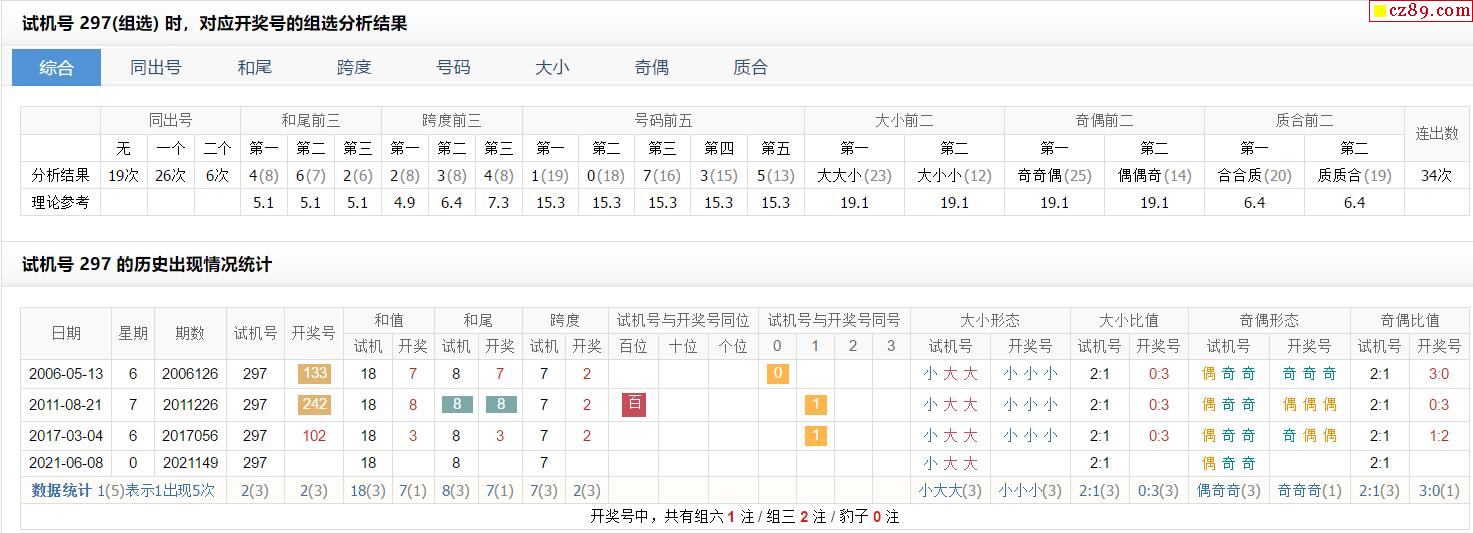The width and height of the screenshot is (1473, 533).
Task: Click the 星期 column header
Action: [133, 333]
